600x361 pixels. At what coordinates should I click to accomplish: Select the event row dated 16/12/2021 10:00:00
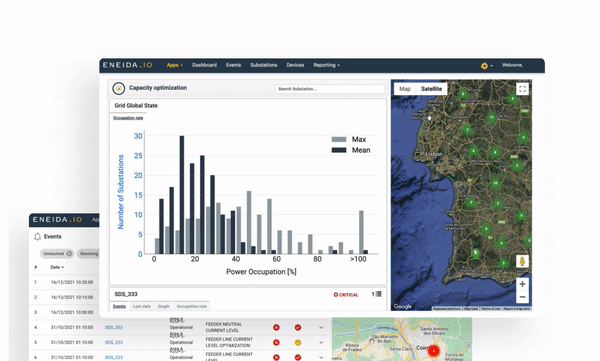coord(64,312)
